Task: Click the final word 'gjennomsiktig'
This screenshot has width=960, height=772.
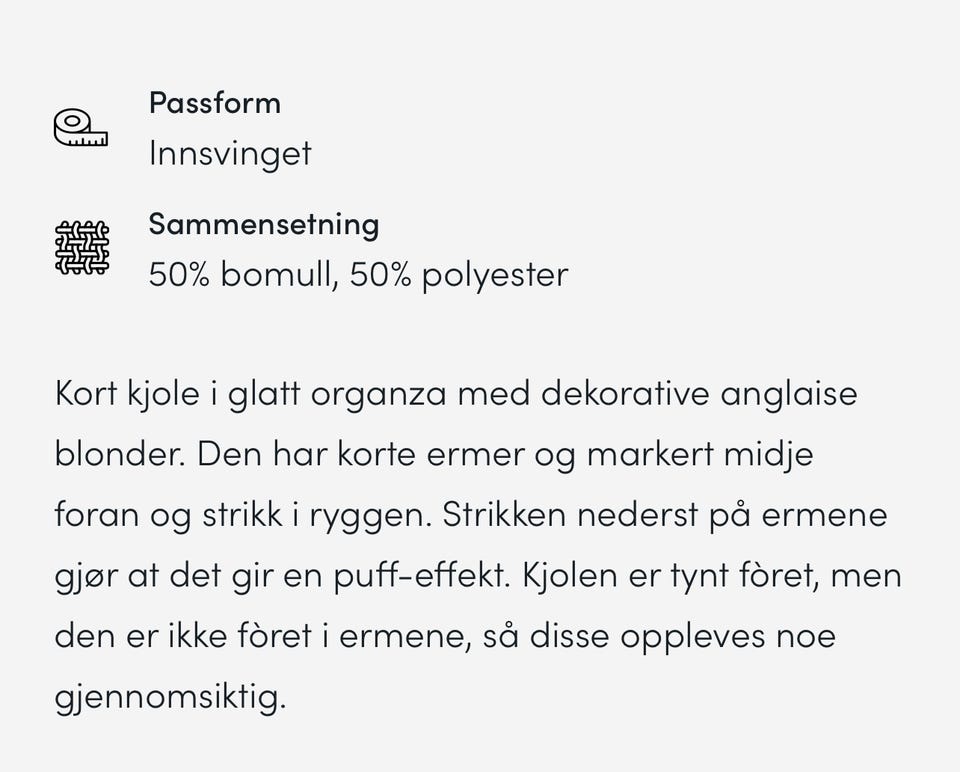Action: point(170,697)
